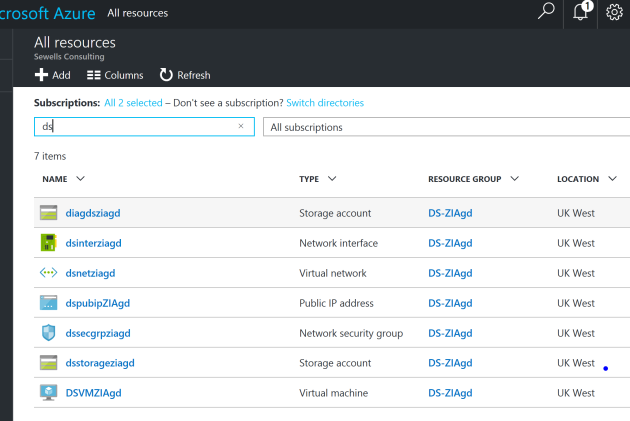The image size is (630, 421).
Task: Click the Switch directories link
Action: [325, 103]
